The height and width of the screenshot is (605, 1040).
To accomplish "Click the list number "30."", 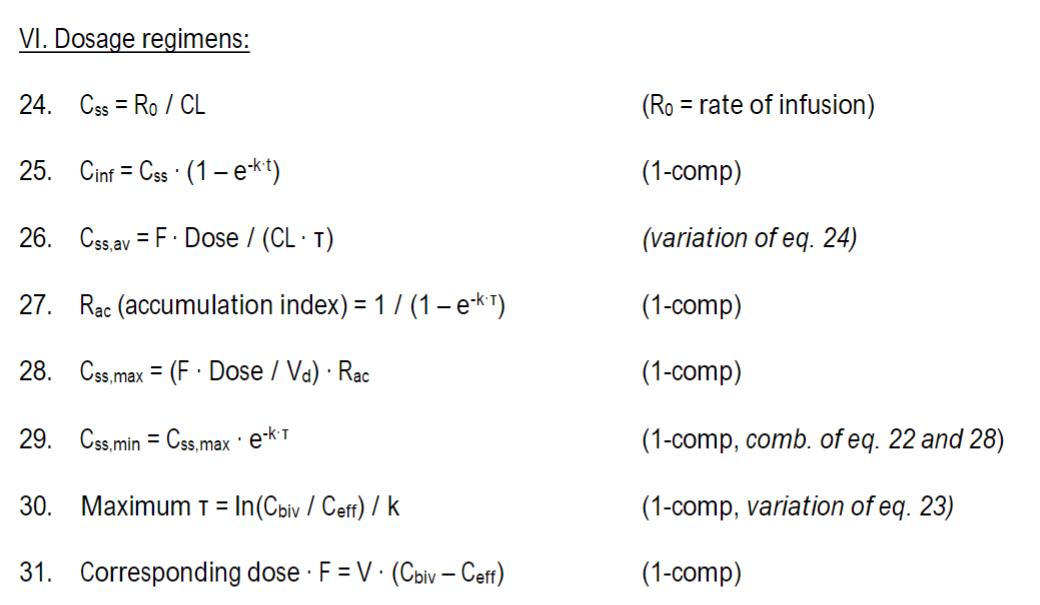I will pyautogui.click(x=35, y=505).
